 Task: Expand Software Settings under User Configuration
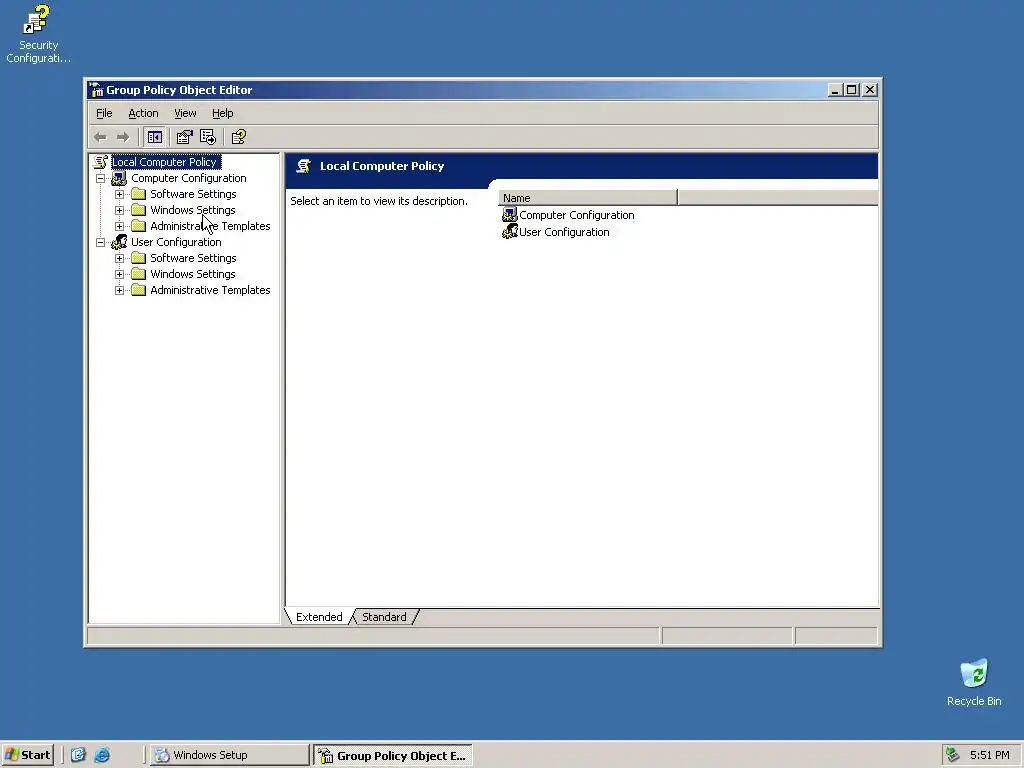pyautogui.click(x=120, y=258)
